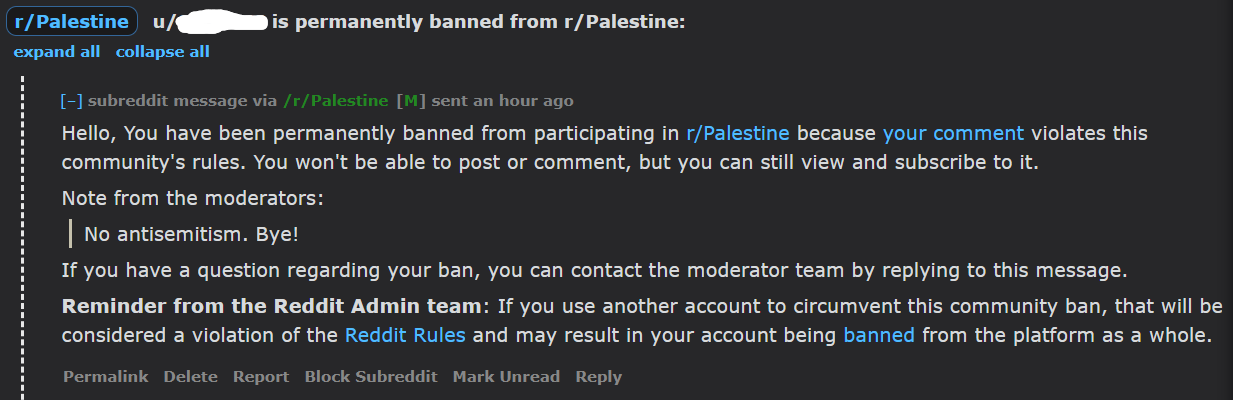The height and width of the screenshot is (400, 1233).
Task: Report the subreddit message
Action: (x=261, y=377)
